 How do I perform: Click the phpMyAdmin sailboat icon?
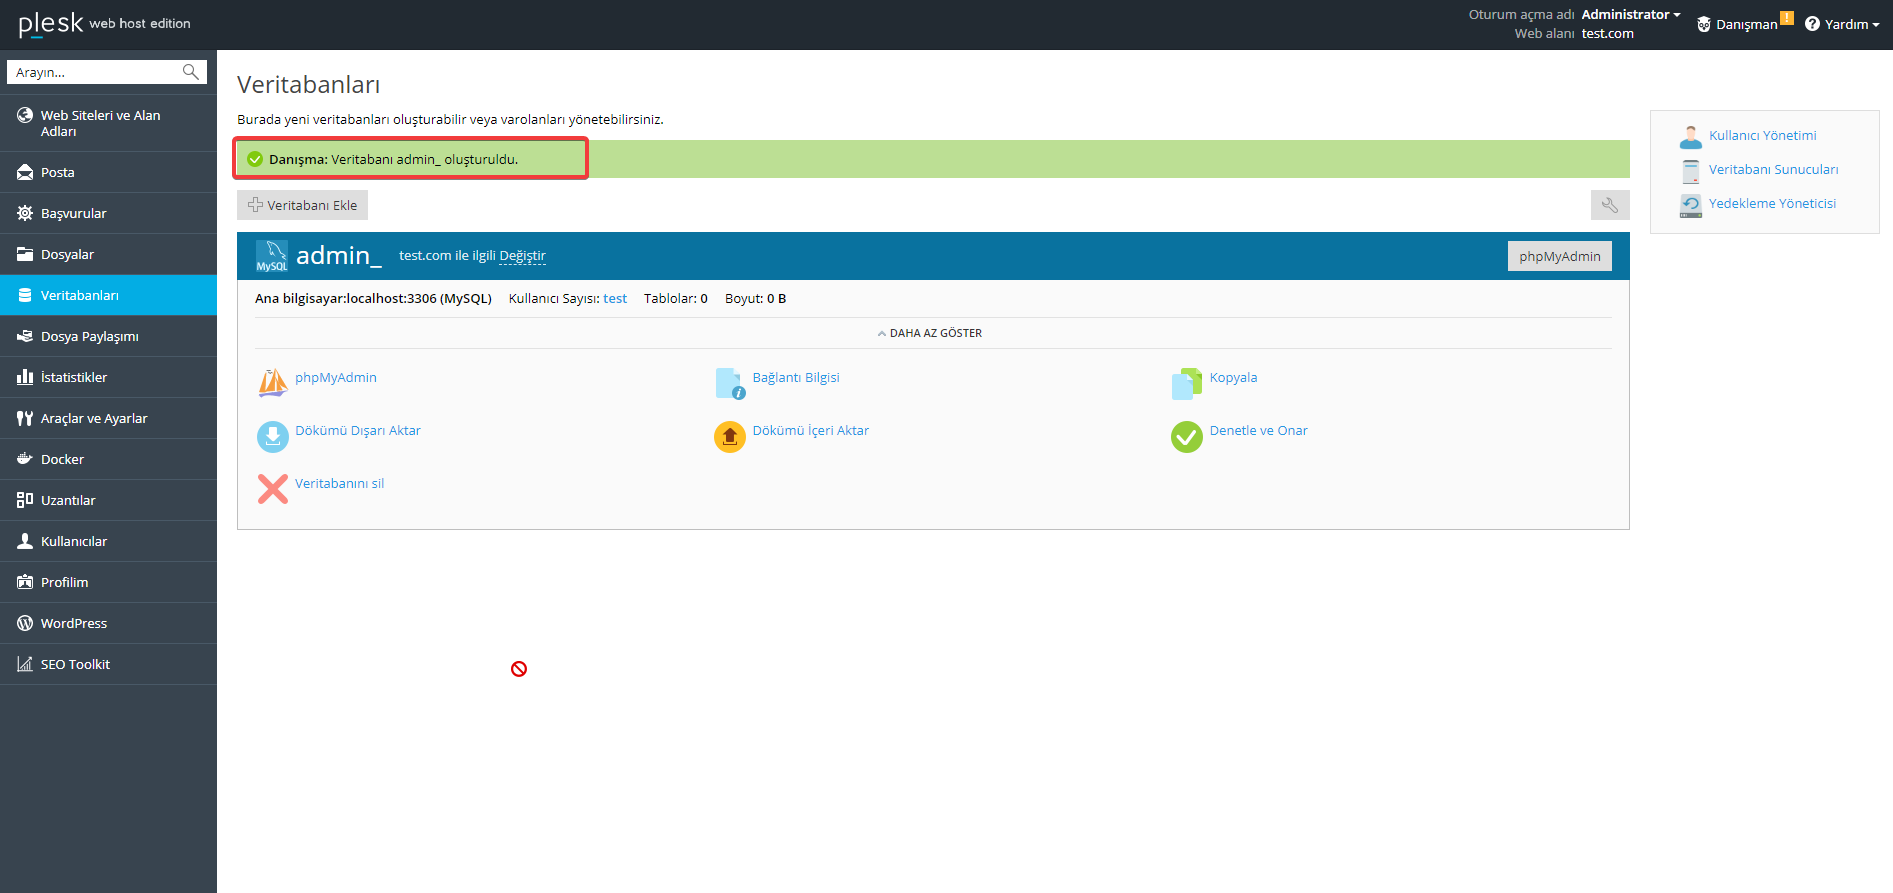(273, 383)
